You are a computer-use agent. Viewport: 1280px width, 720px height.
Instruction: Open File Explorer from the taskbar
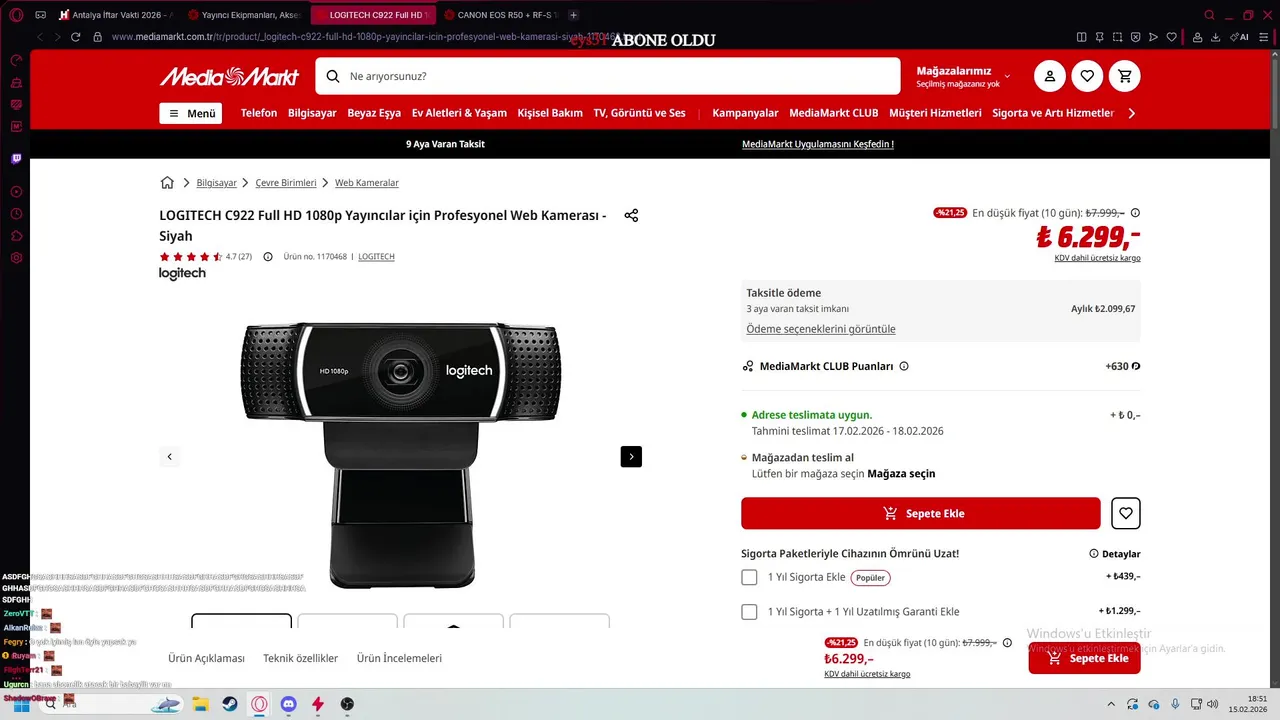click(200, 704)
